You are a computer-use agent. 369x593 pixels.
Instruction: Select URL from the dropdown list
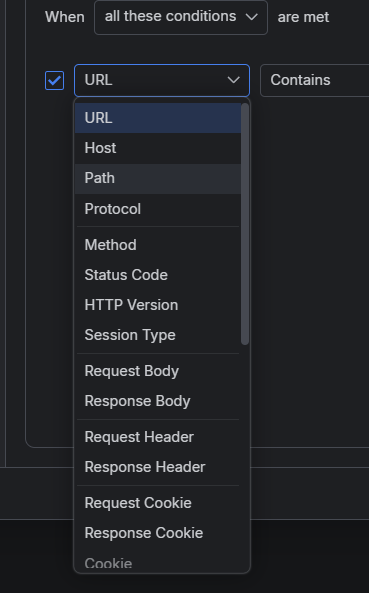pyautogui.click(x=158, y=118)
